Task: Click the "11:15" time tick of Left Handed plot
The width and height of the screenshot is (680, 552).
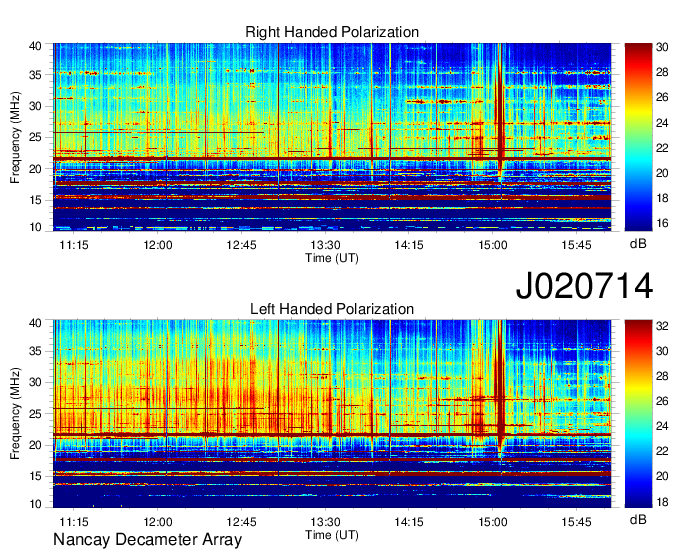Action: 74,522
